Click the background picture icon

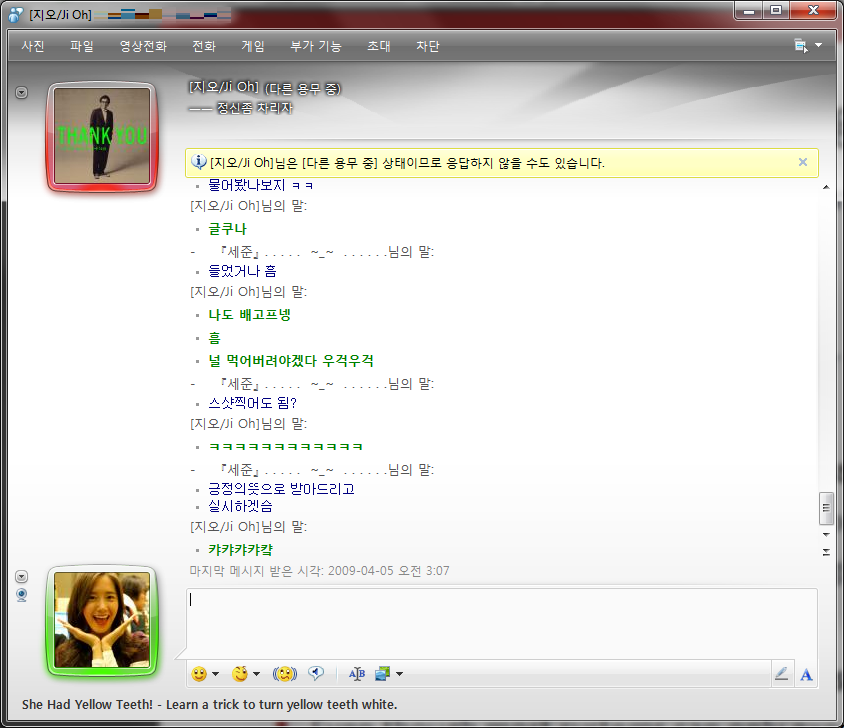[x=382, y=674]
